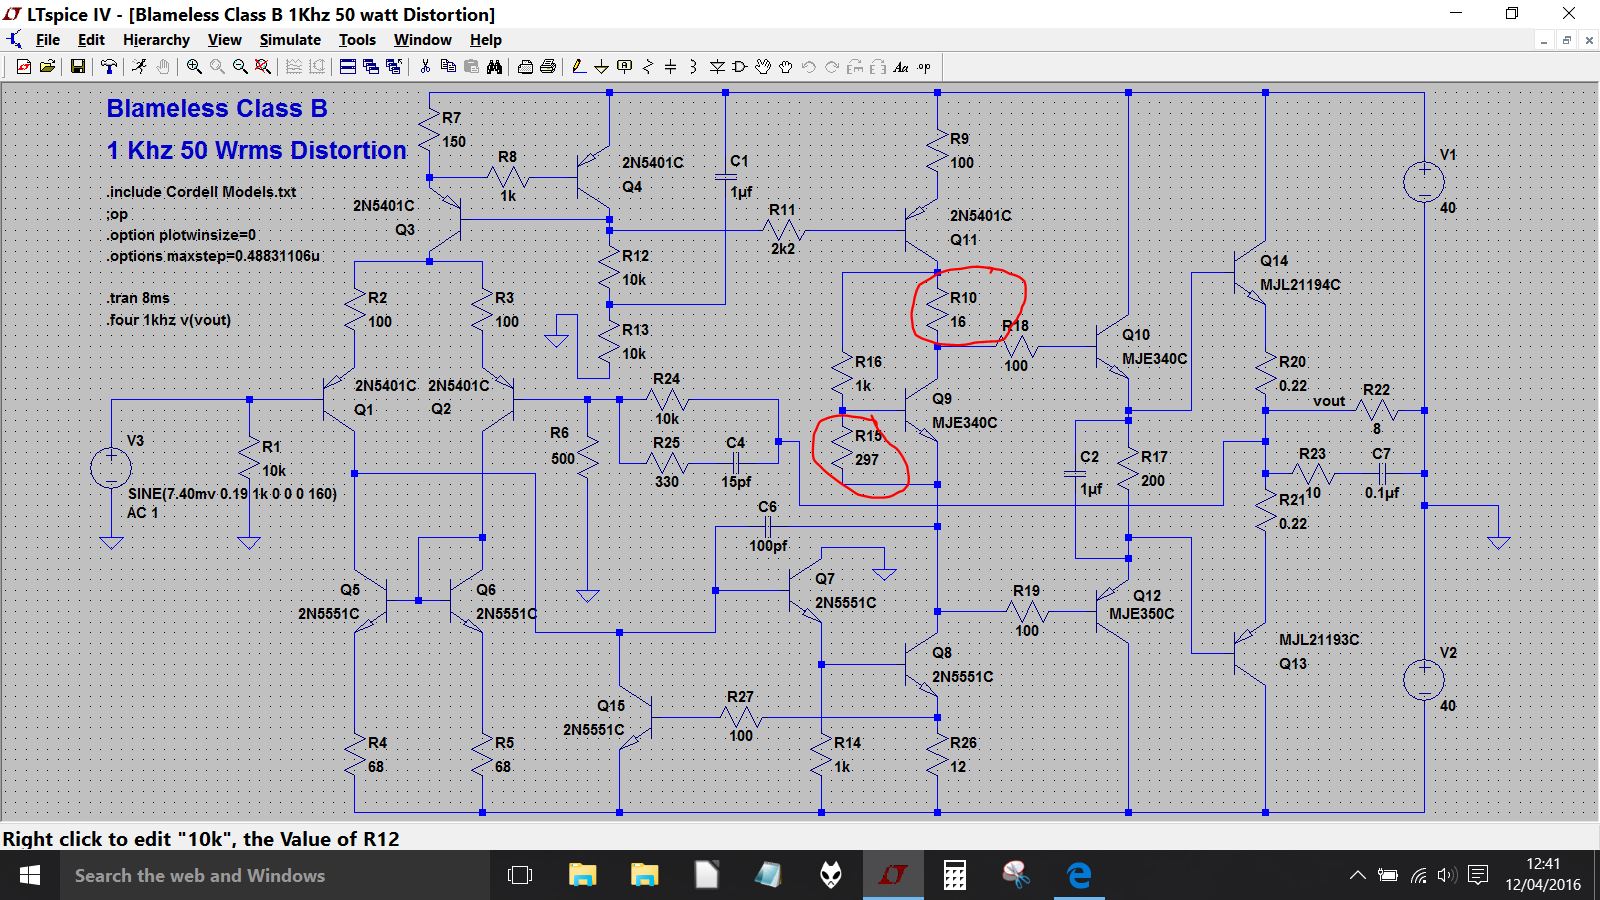Screen dimensions: 1600x900
Task: Click the 'Blameless Class B' title text
Action: tap(217, 108)
